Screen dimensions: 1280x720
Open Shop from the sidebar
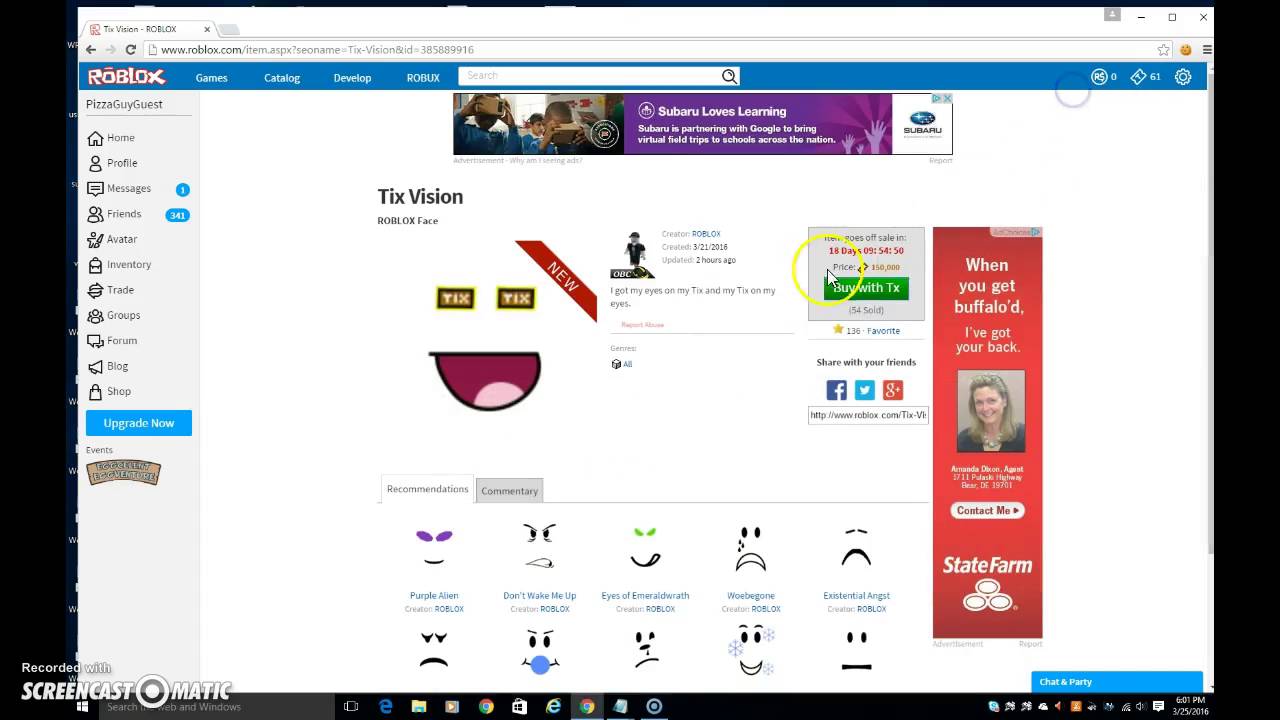[x=108, y=392]
